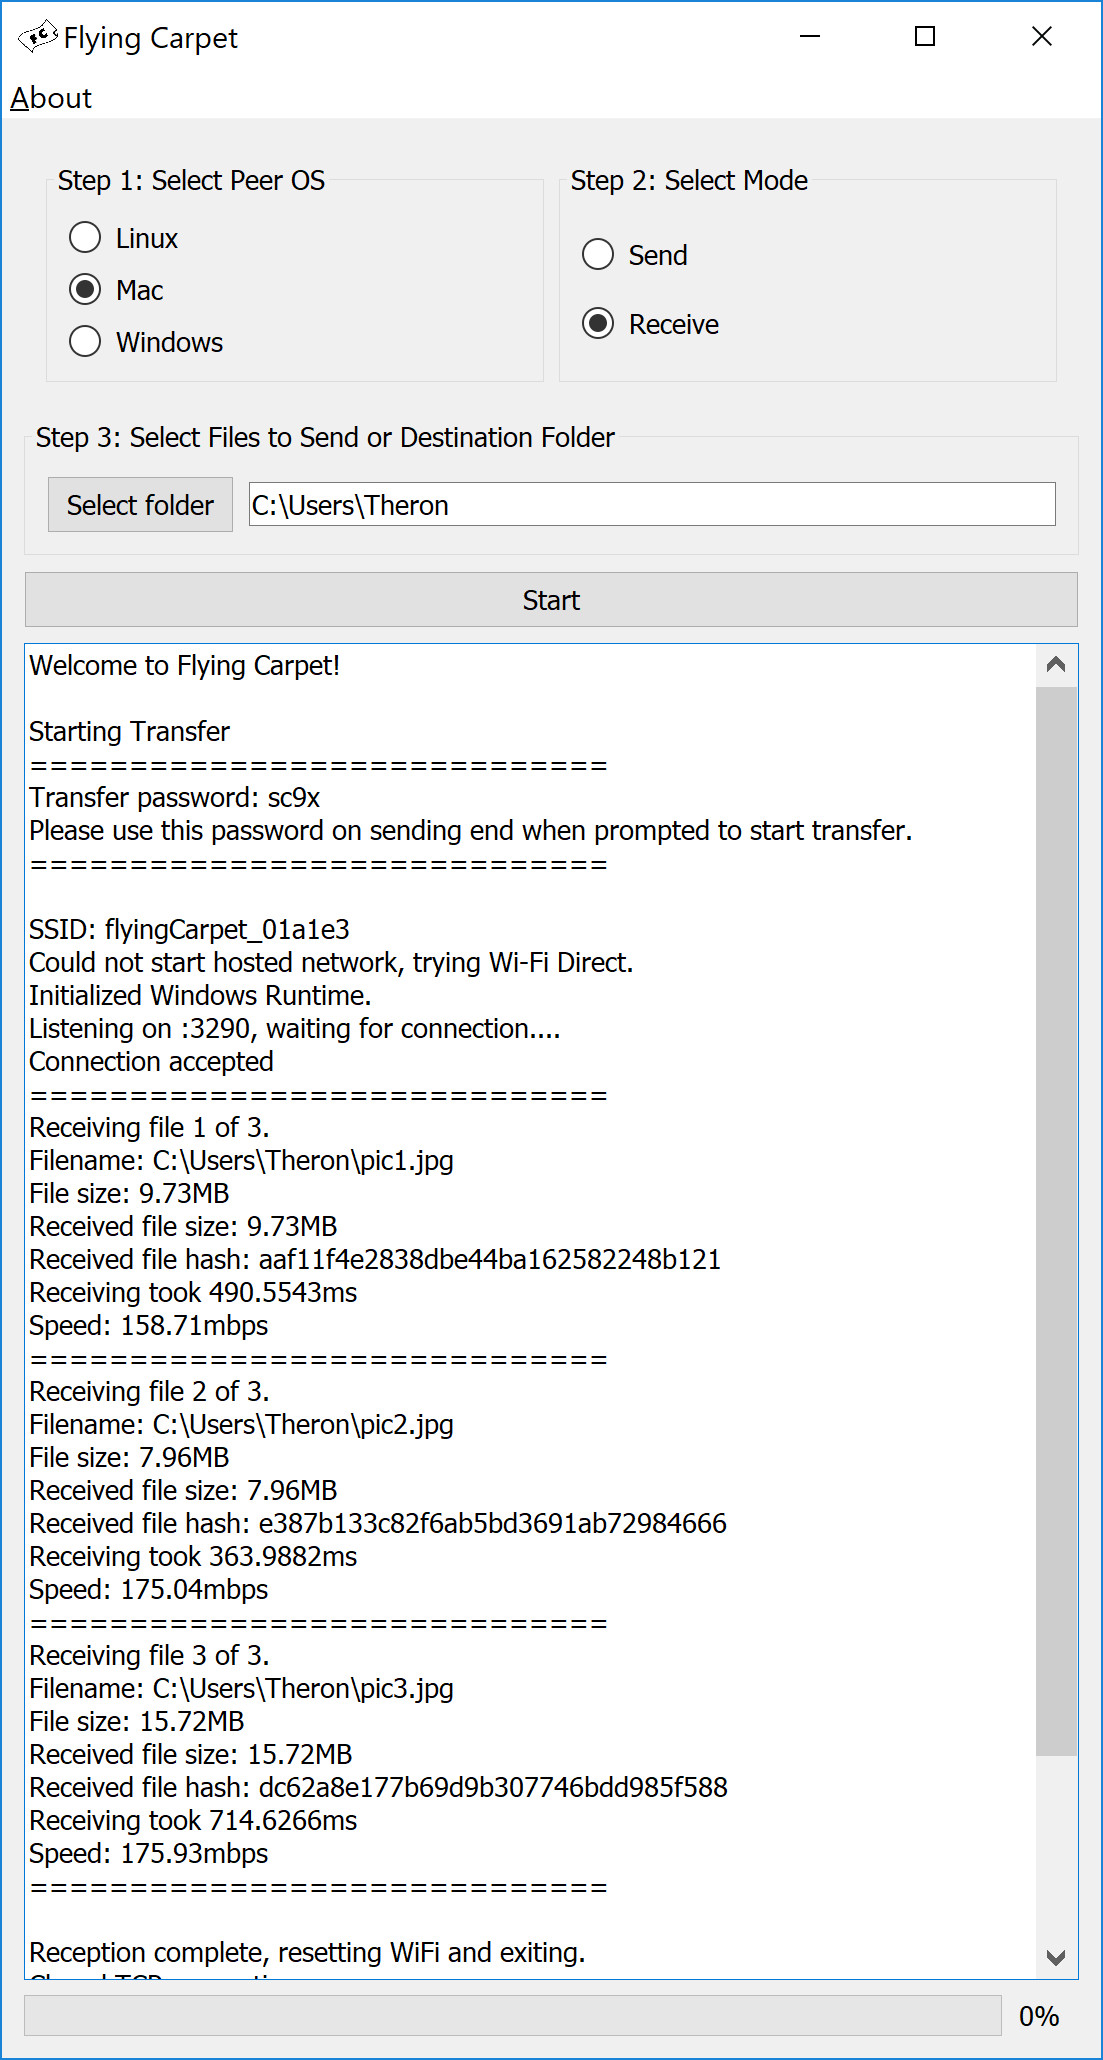Click the pic1.jpg filename line in log
The width and height of the screenshot is (1103, 2060).
(x=241, y=1161)
